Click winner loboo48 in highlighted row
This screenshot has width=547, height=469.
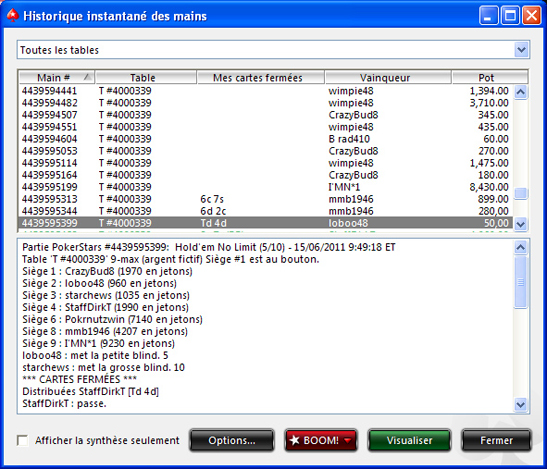[348, 223]
